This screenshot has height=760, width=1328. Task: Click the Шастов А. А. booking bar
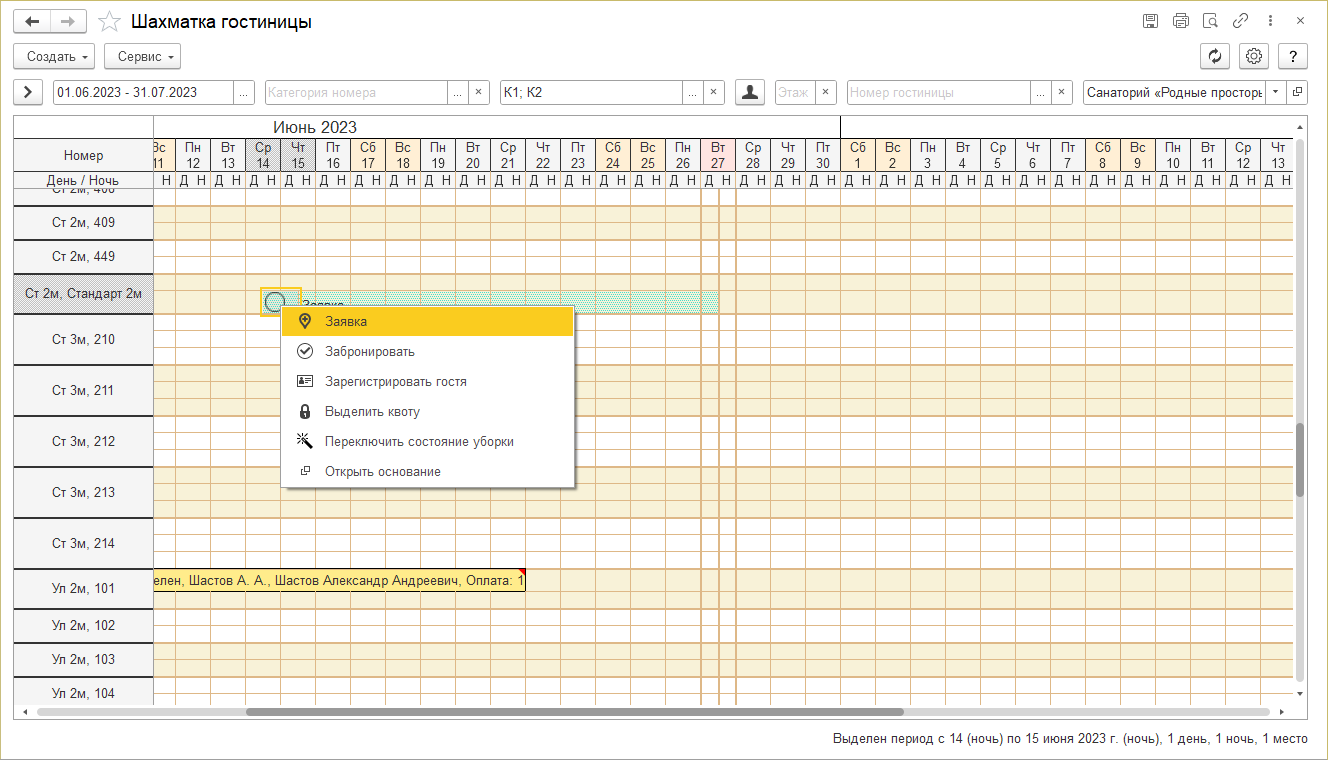coord(339,581)
